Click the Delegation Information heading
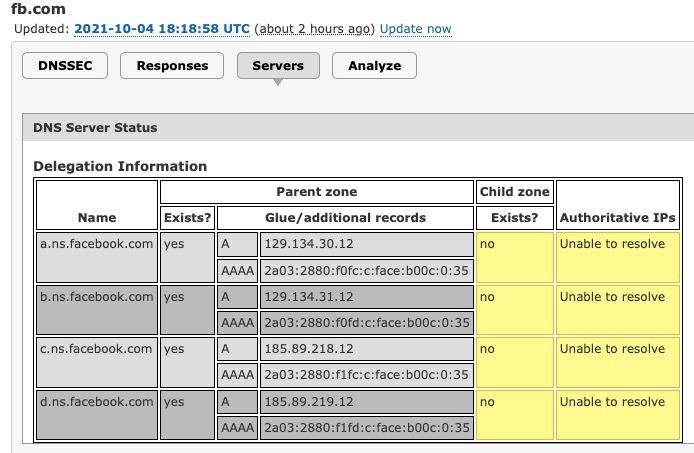The image size is (694, 453). click(120, 166)
